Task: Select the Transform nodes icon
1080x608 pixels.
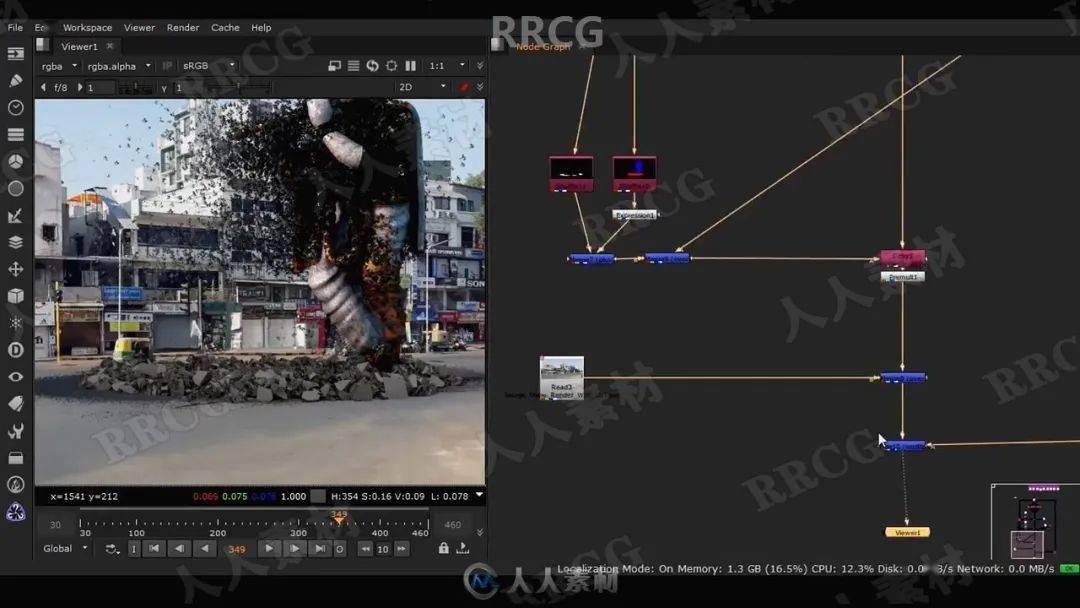Action: point(15,269)
